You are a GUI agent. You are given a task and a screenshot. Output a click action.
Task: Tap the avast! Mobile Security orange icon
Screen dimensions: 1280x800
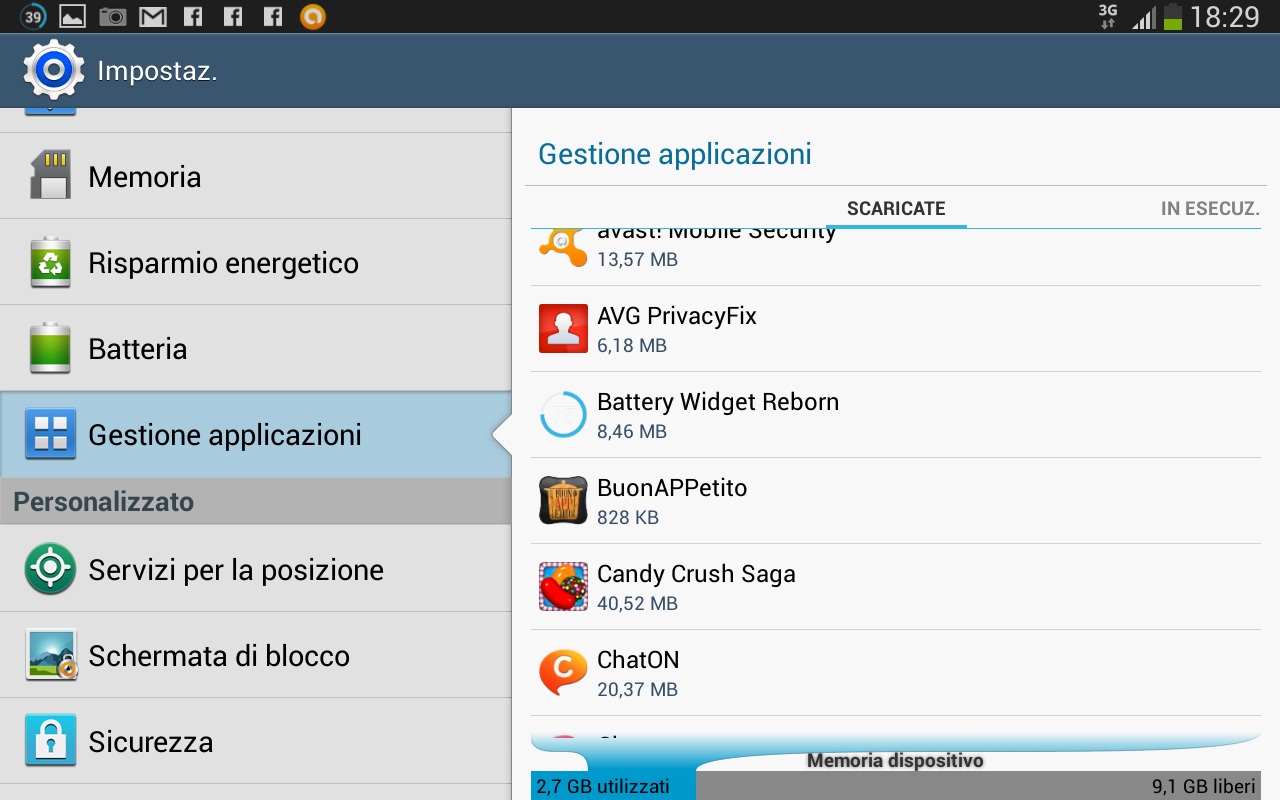coord(562,247)
